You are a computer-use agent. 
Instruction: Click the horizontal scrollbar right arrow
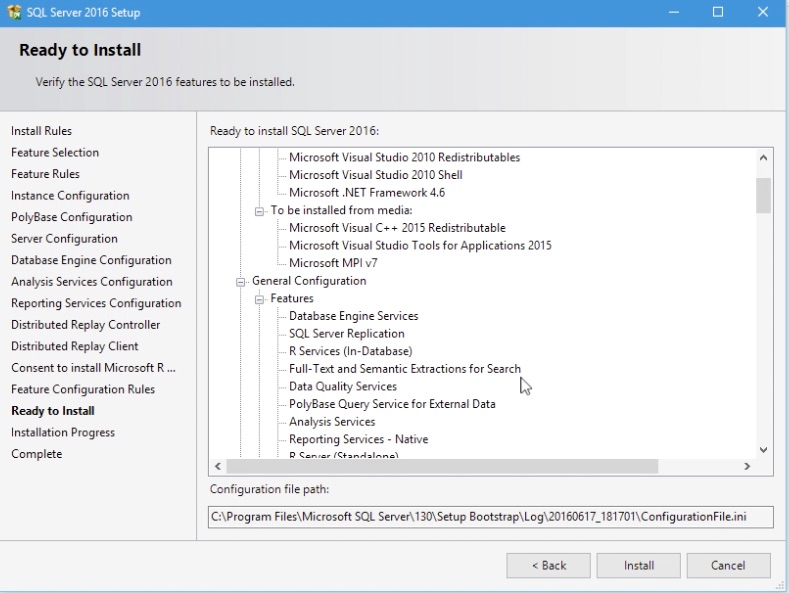pos(747,466)
